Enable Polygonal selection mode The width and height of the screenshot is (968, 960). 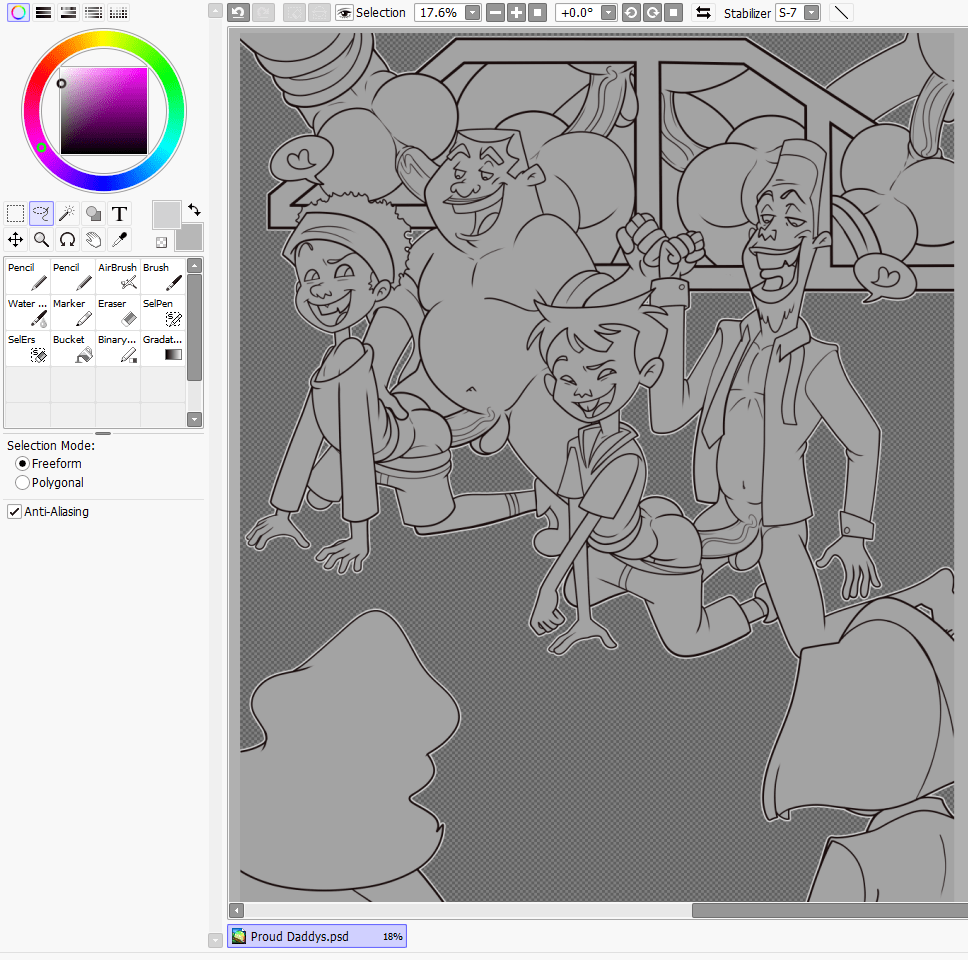click(22, 482)
